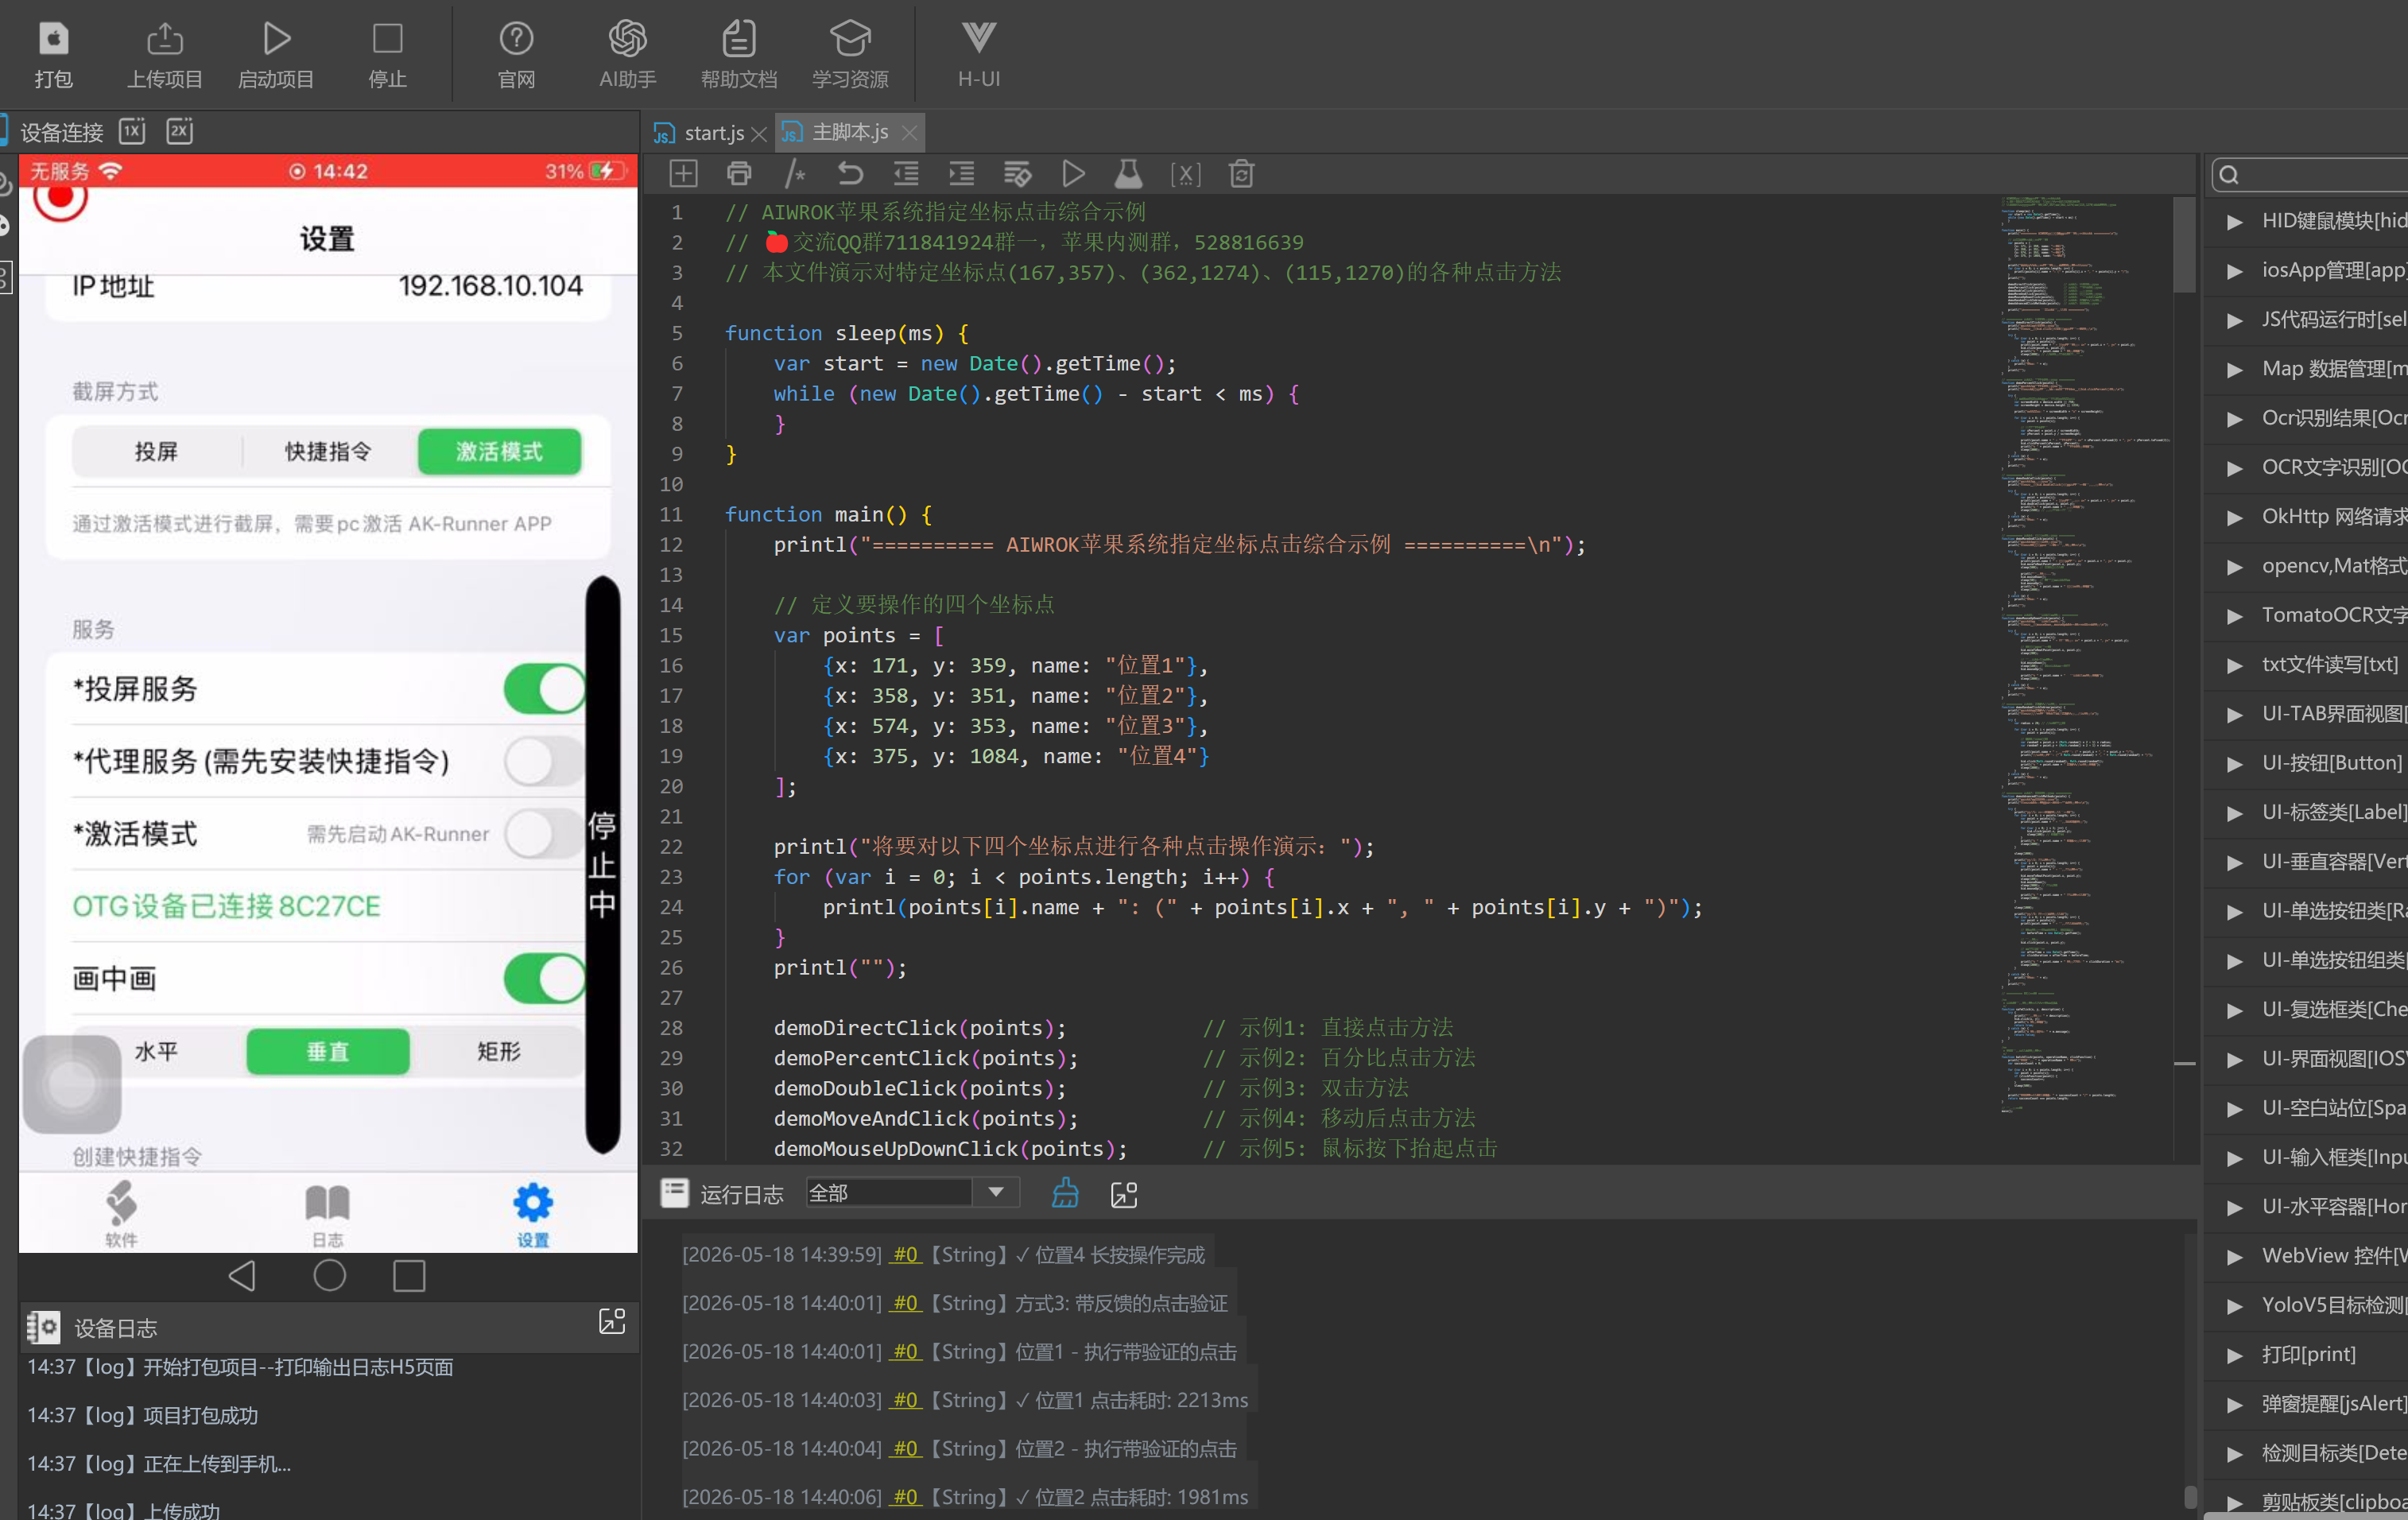2408x1520 pixels.
Task: Click the 停止中 black side bar
Action: 602,863
